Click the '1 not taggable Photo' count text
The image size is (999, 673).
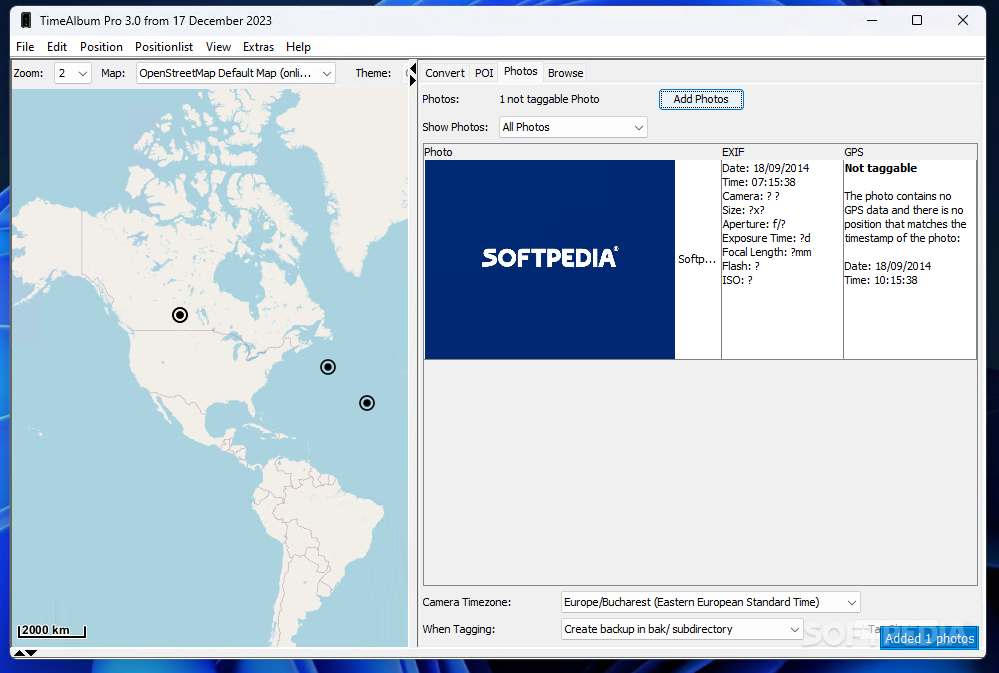click(549, 99)
